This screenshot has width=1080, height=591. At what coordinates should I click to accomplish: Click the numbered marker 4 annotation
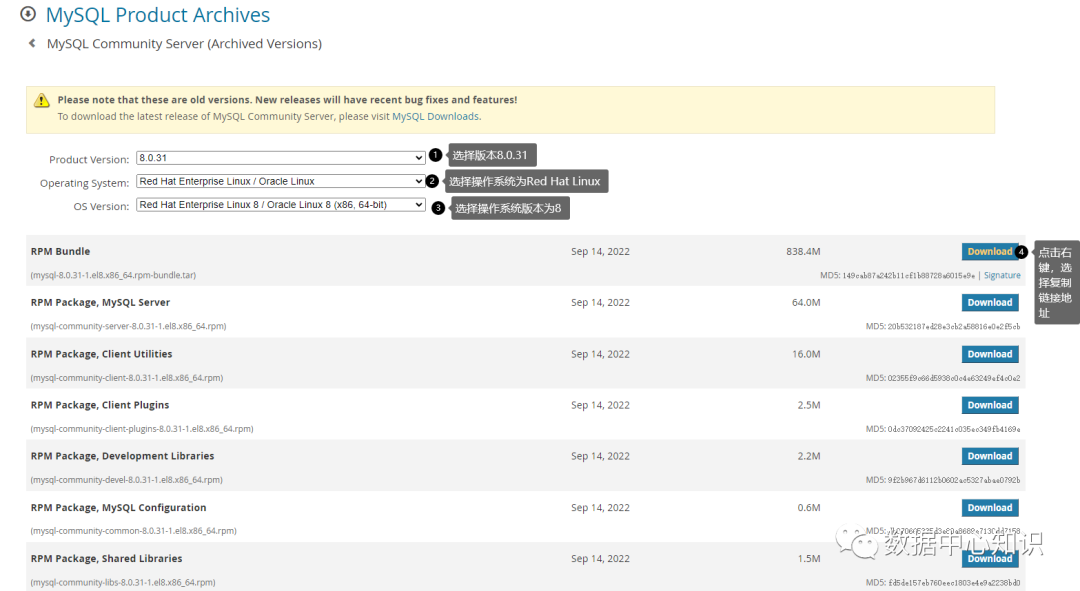point(1021,252)
